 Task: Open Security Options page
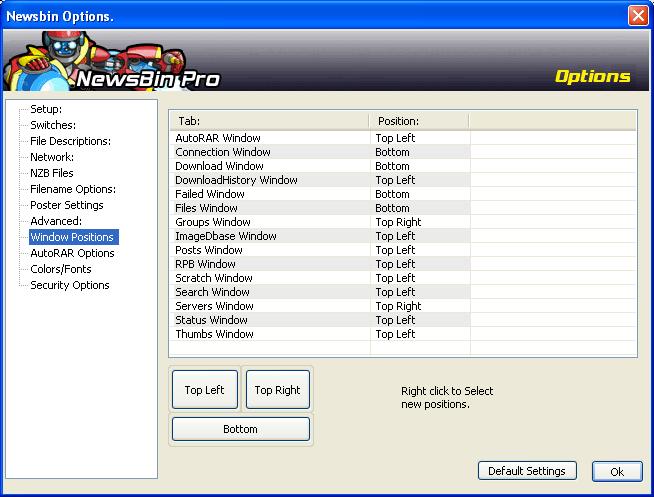pyautogui.click(x=70, y=285)
